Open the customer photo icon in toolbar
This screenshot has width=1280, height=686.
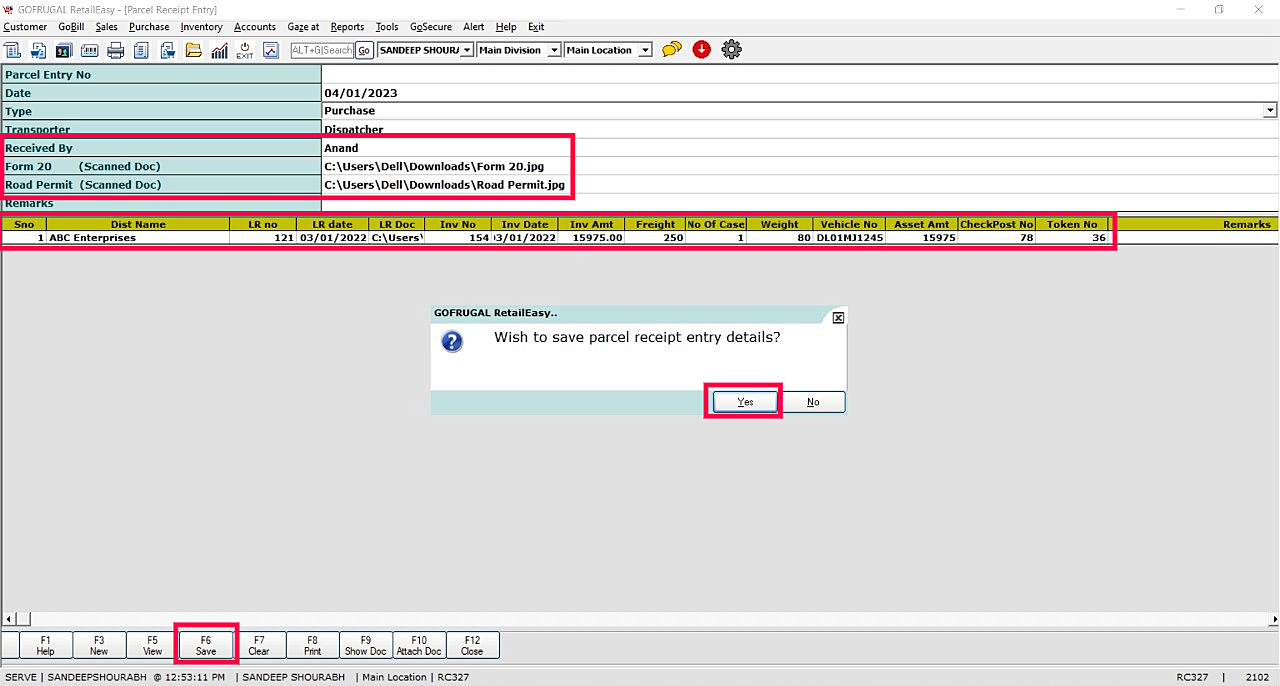tap(64, 50)
